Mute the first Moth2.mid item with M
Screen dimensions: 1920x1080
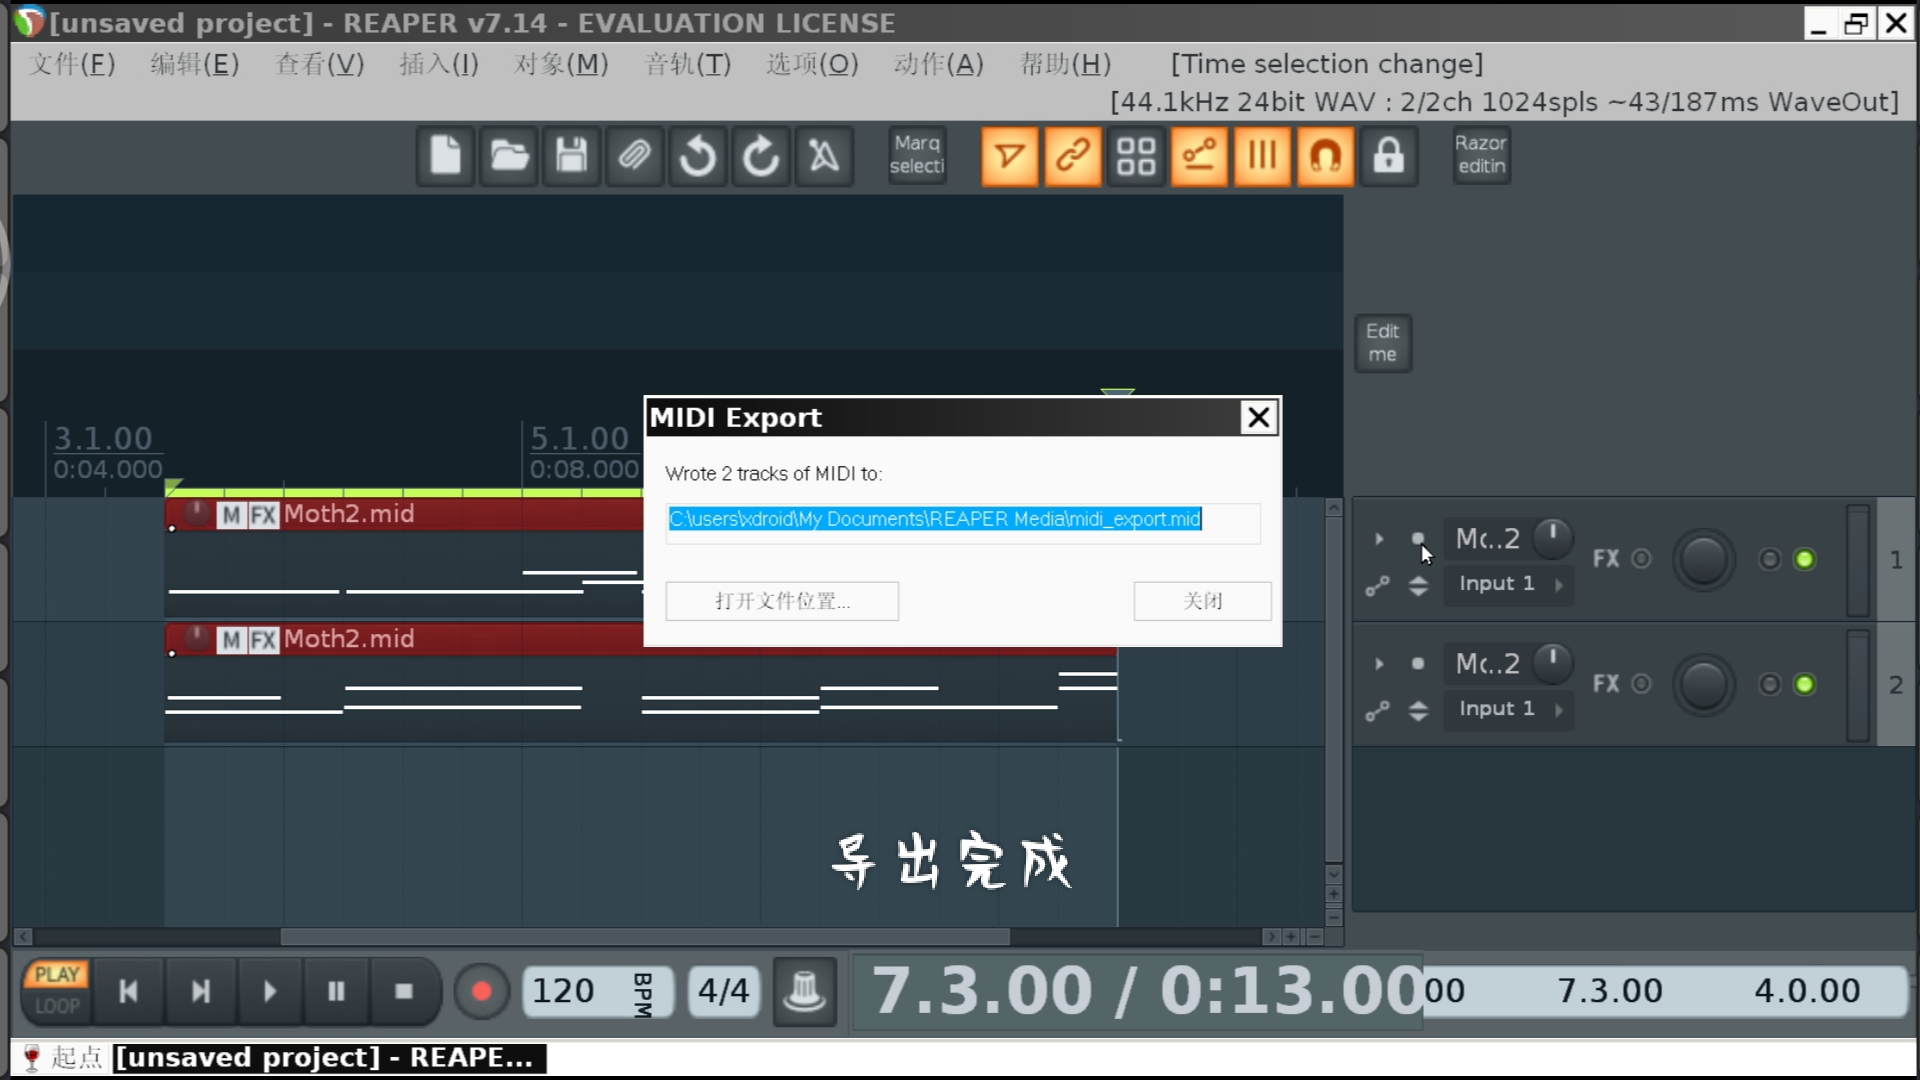[232, 515]
